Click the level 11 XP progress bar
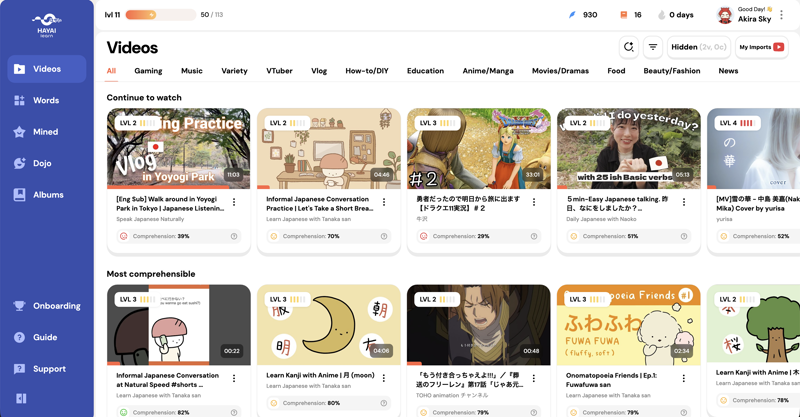 click(161, 15)
